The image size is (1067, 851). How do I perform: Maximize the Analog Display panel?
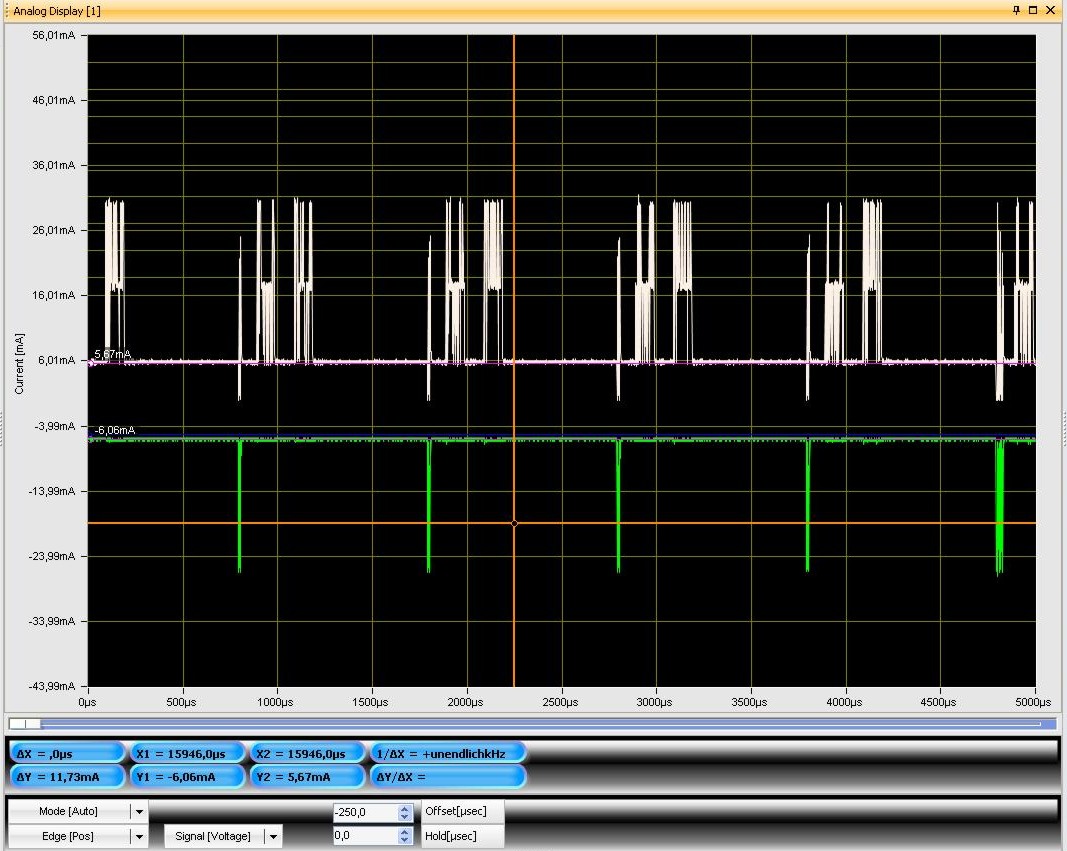coord(1033,10)
